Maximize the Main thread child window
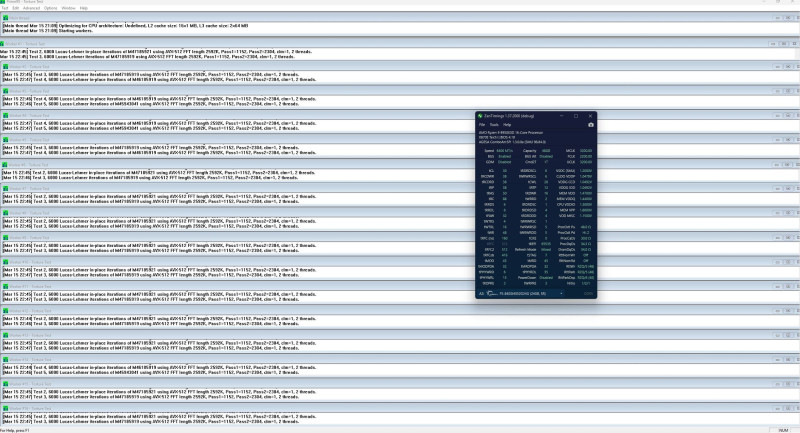 [x=788, y=18]
